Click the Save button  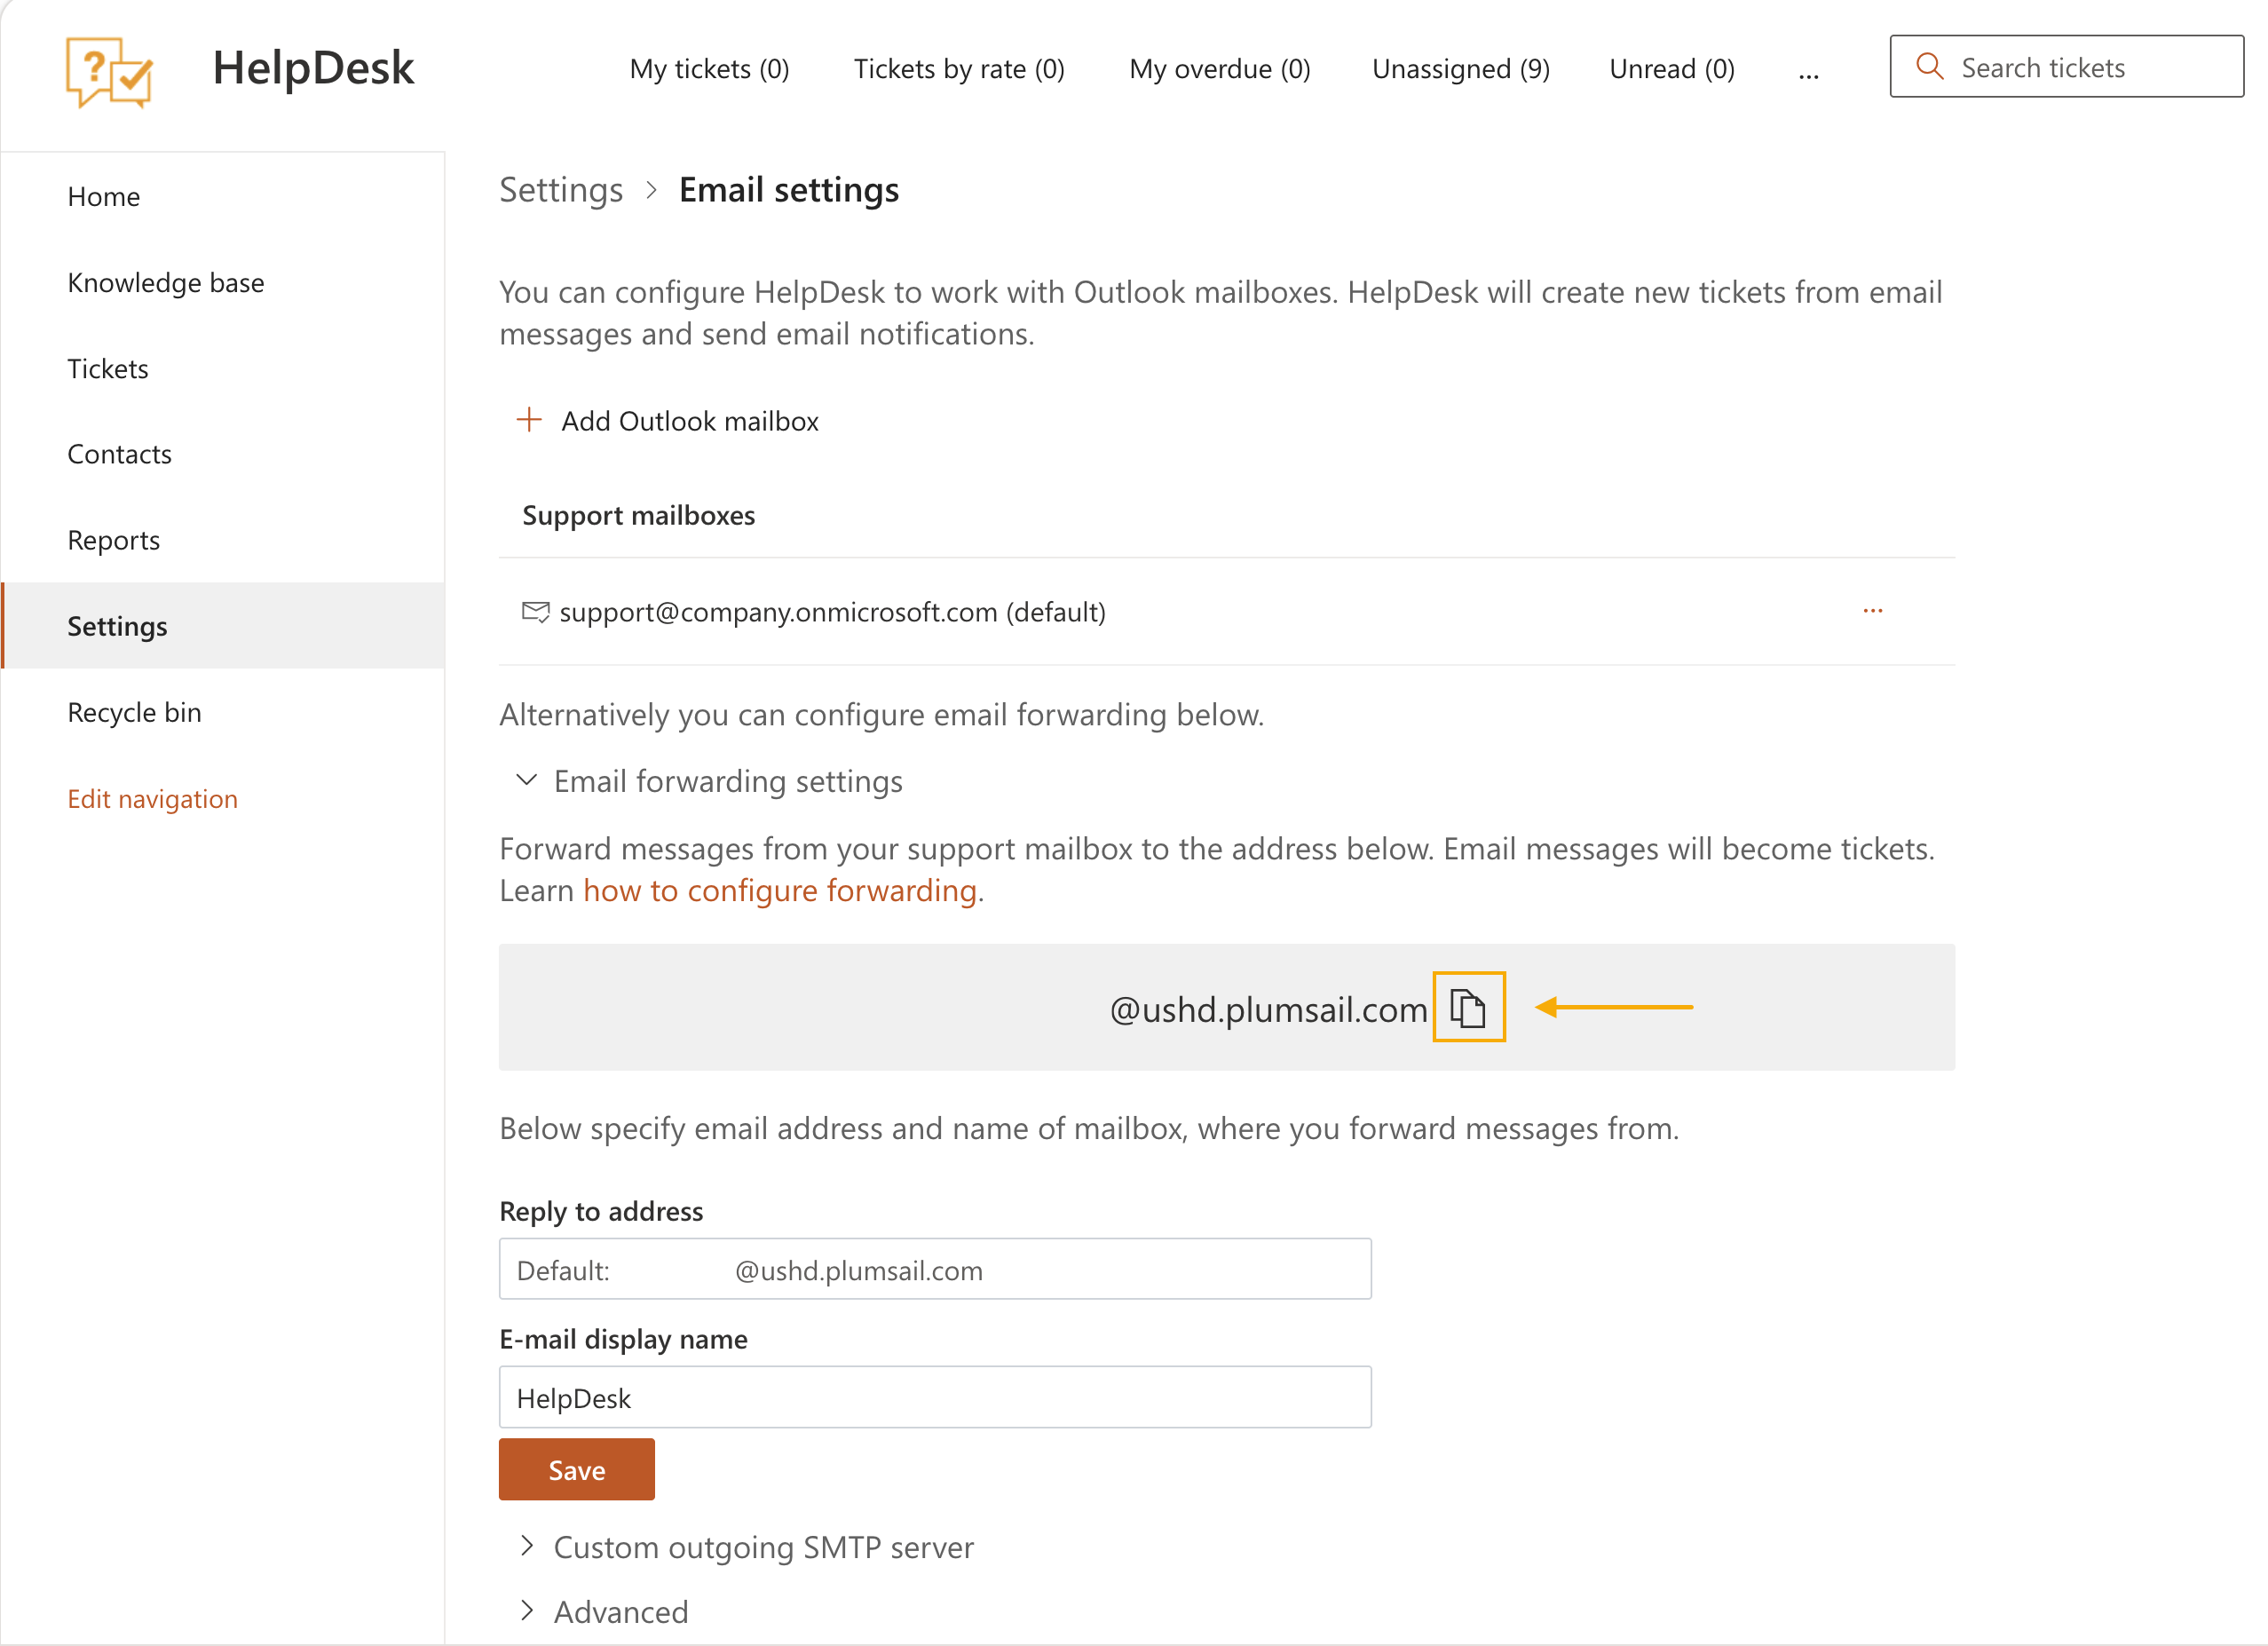tap(577, 1469)
